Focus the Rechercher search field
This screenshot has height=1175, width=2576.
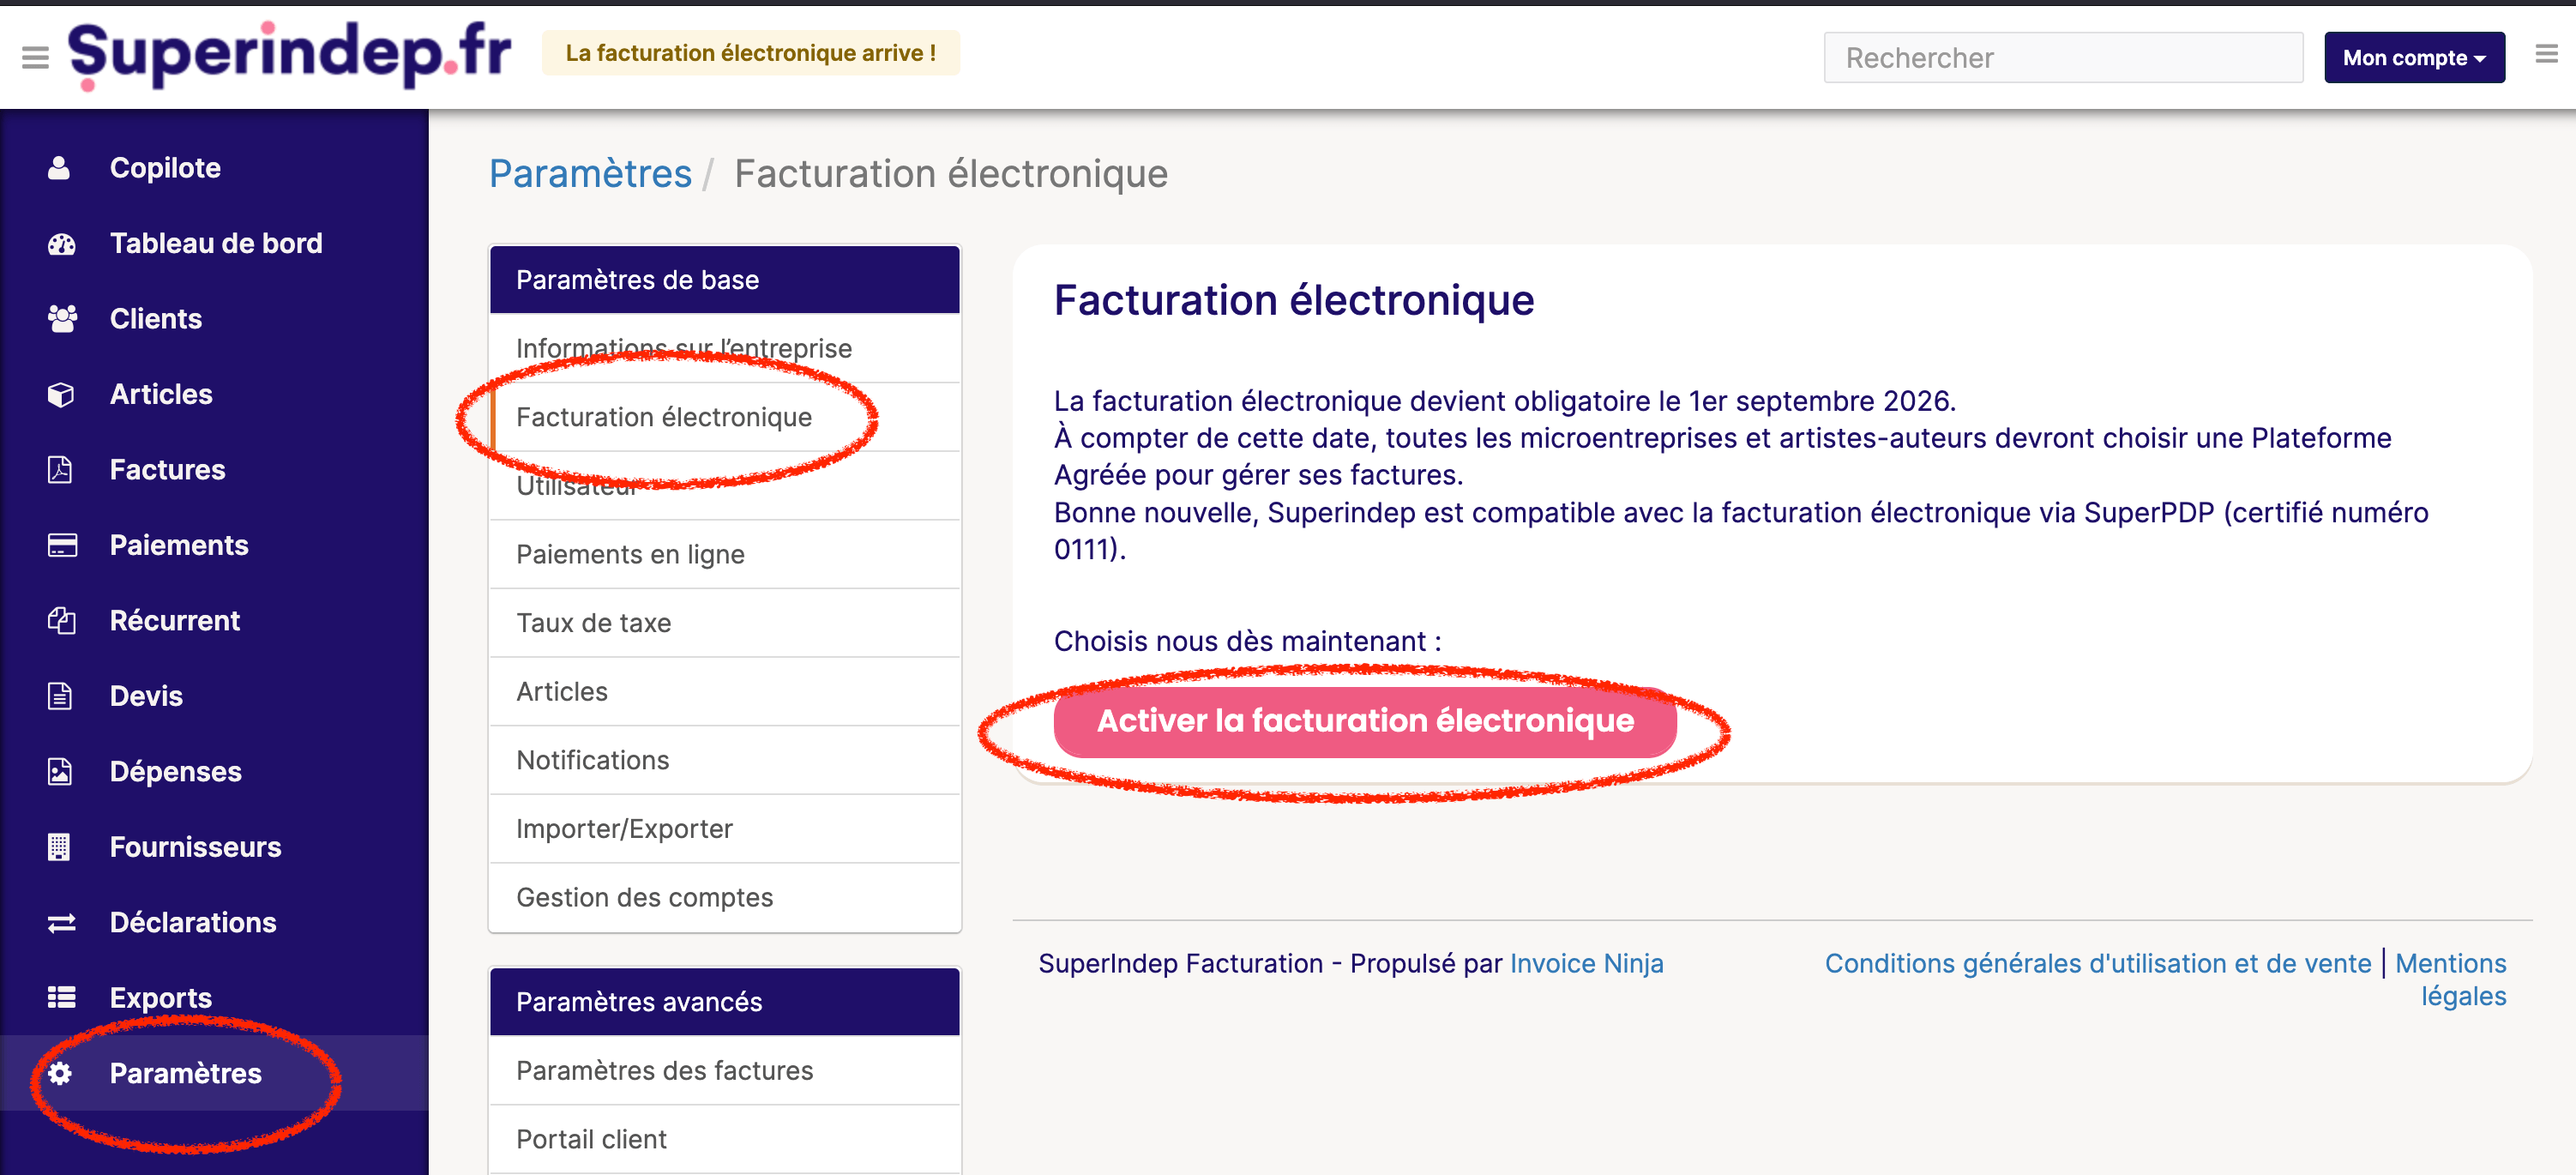(x=2062, y=58)
